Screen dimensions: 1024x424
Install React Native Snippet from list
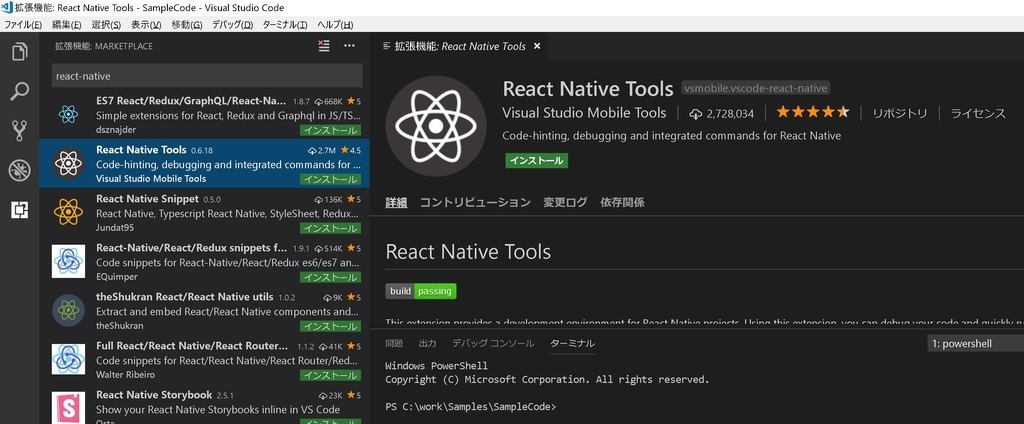(x=330, y=228)
